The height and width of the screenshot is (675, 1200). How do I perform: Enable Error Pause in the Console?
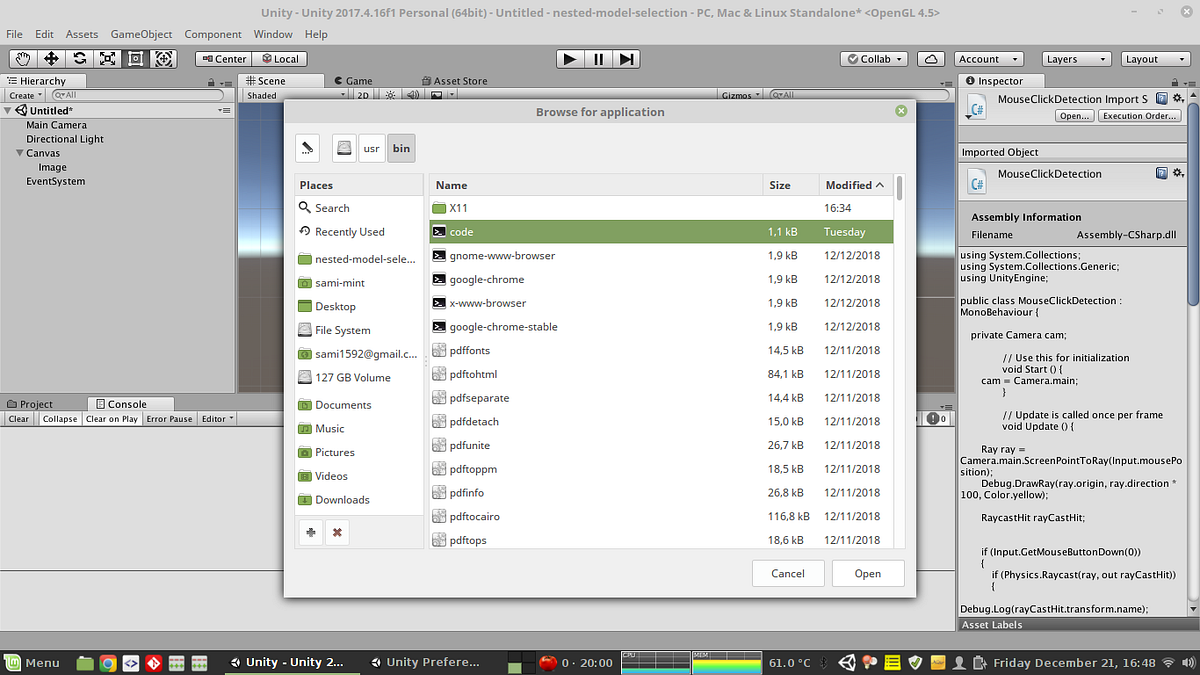pyautogui.click(x=168, y=419)
